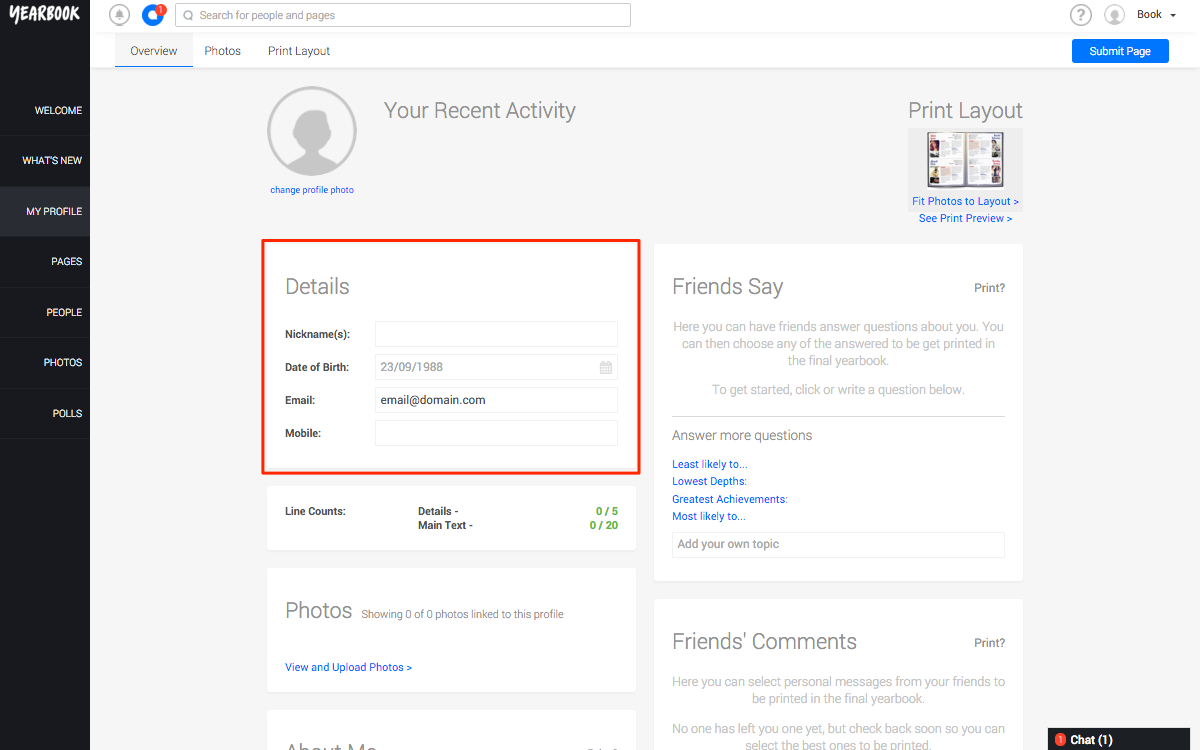Viewport: 1200px width, 750px height.
Task: Open Polls in sidebar
Action: (x=45, y=413)
